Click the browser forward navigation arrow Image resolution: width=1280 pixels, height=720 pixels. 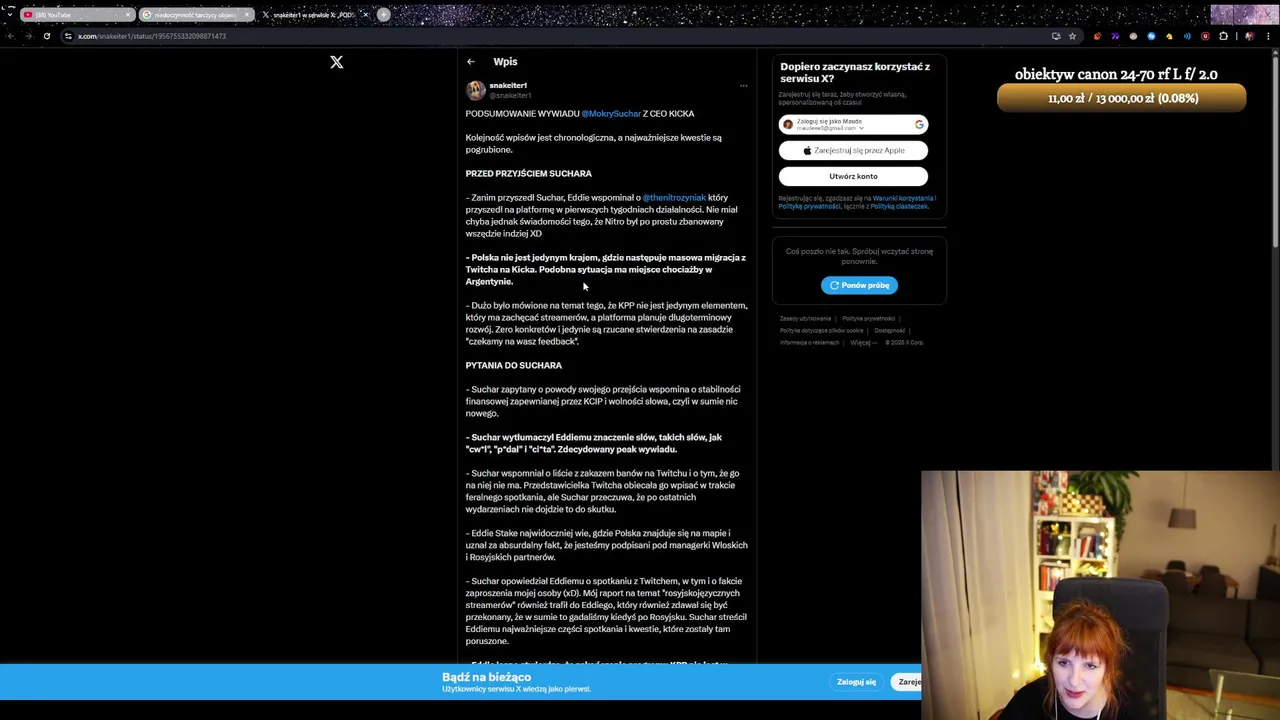[x=28, y=36]
